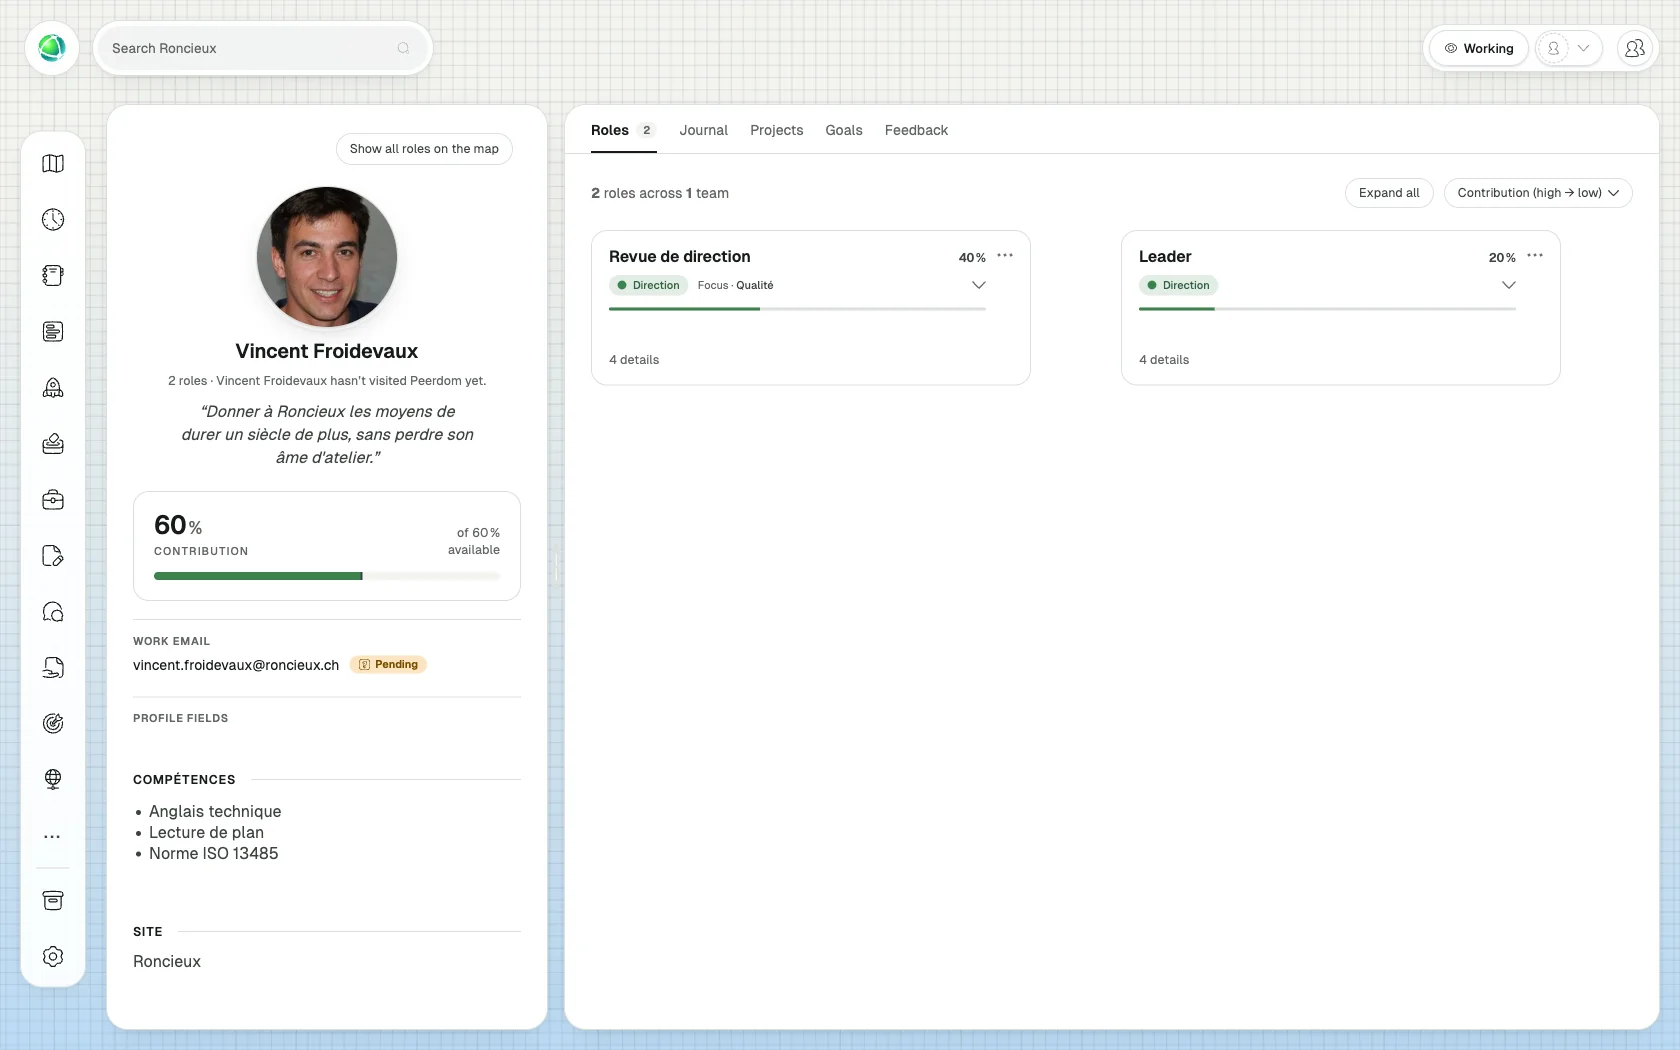Viewport: 1680px width, 1050px height.
Task: Click the Expand all button
Action: click(1389, 193)
